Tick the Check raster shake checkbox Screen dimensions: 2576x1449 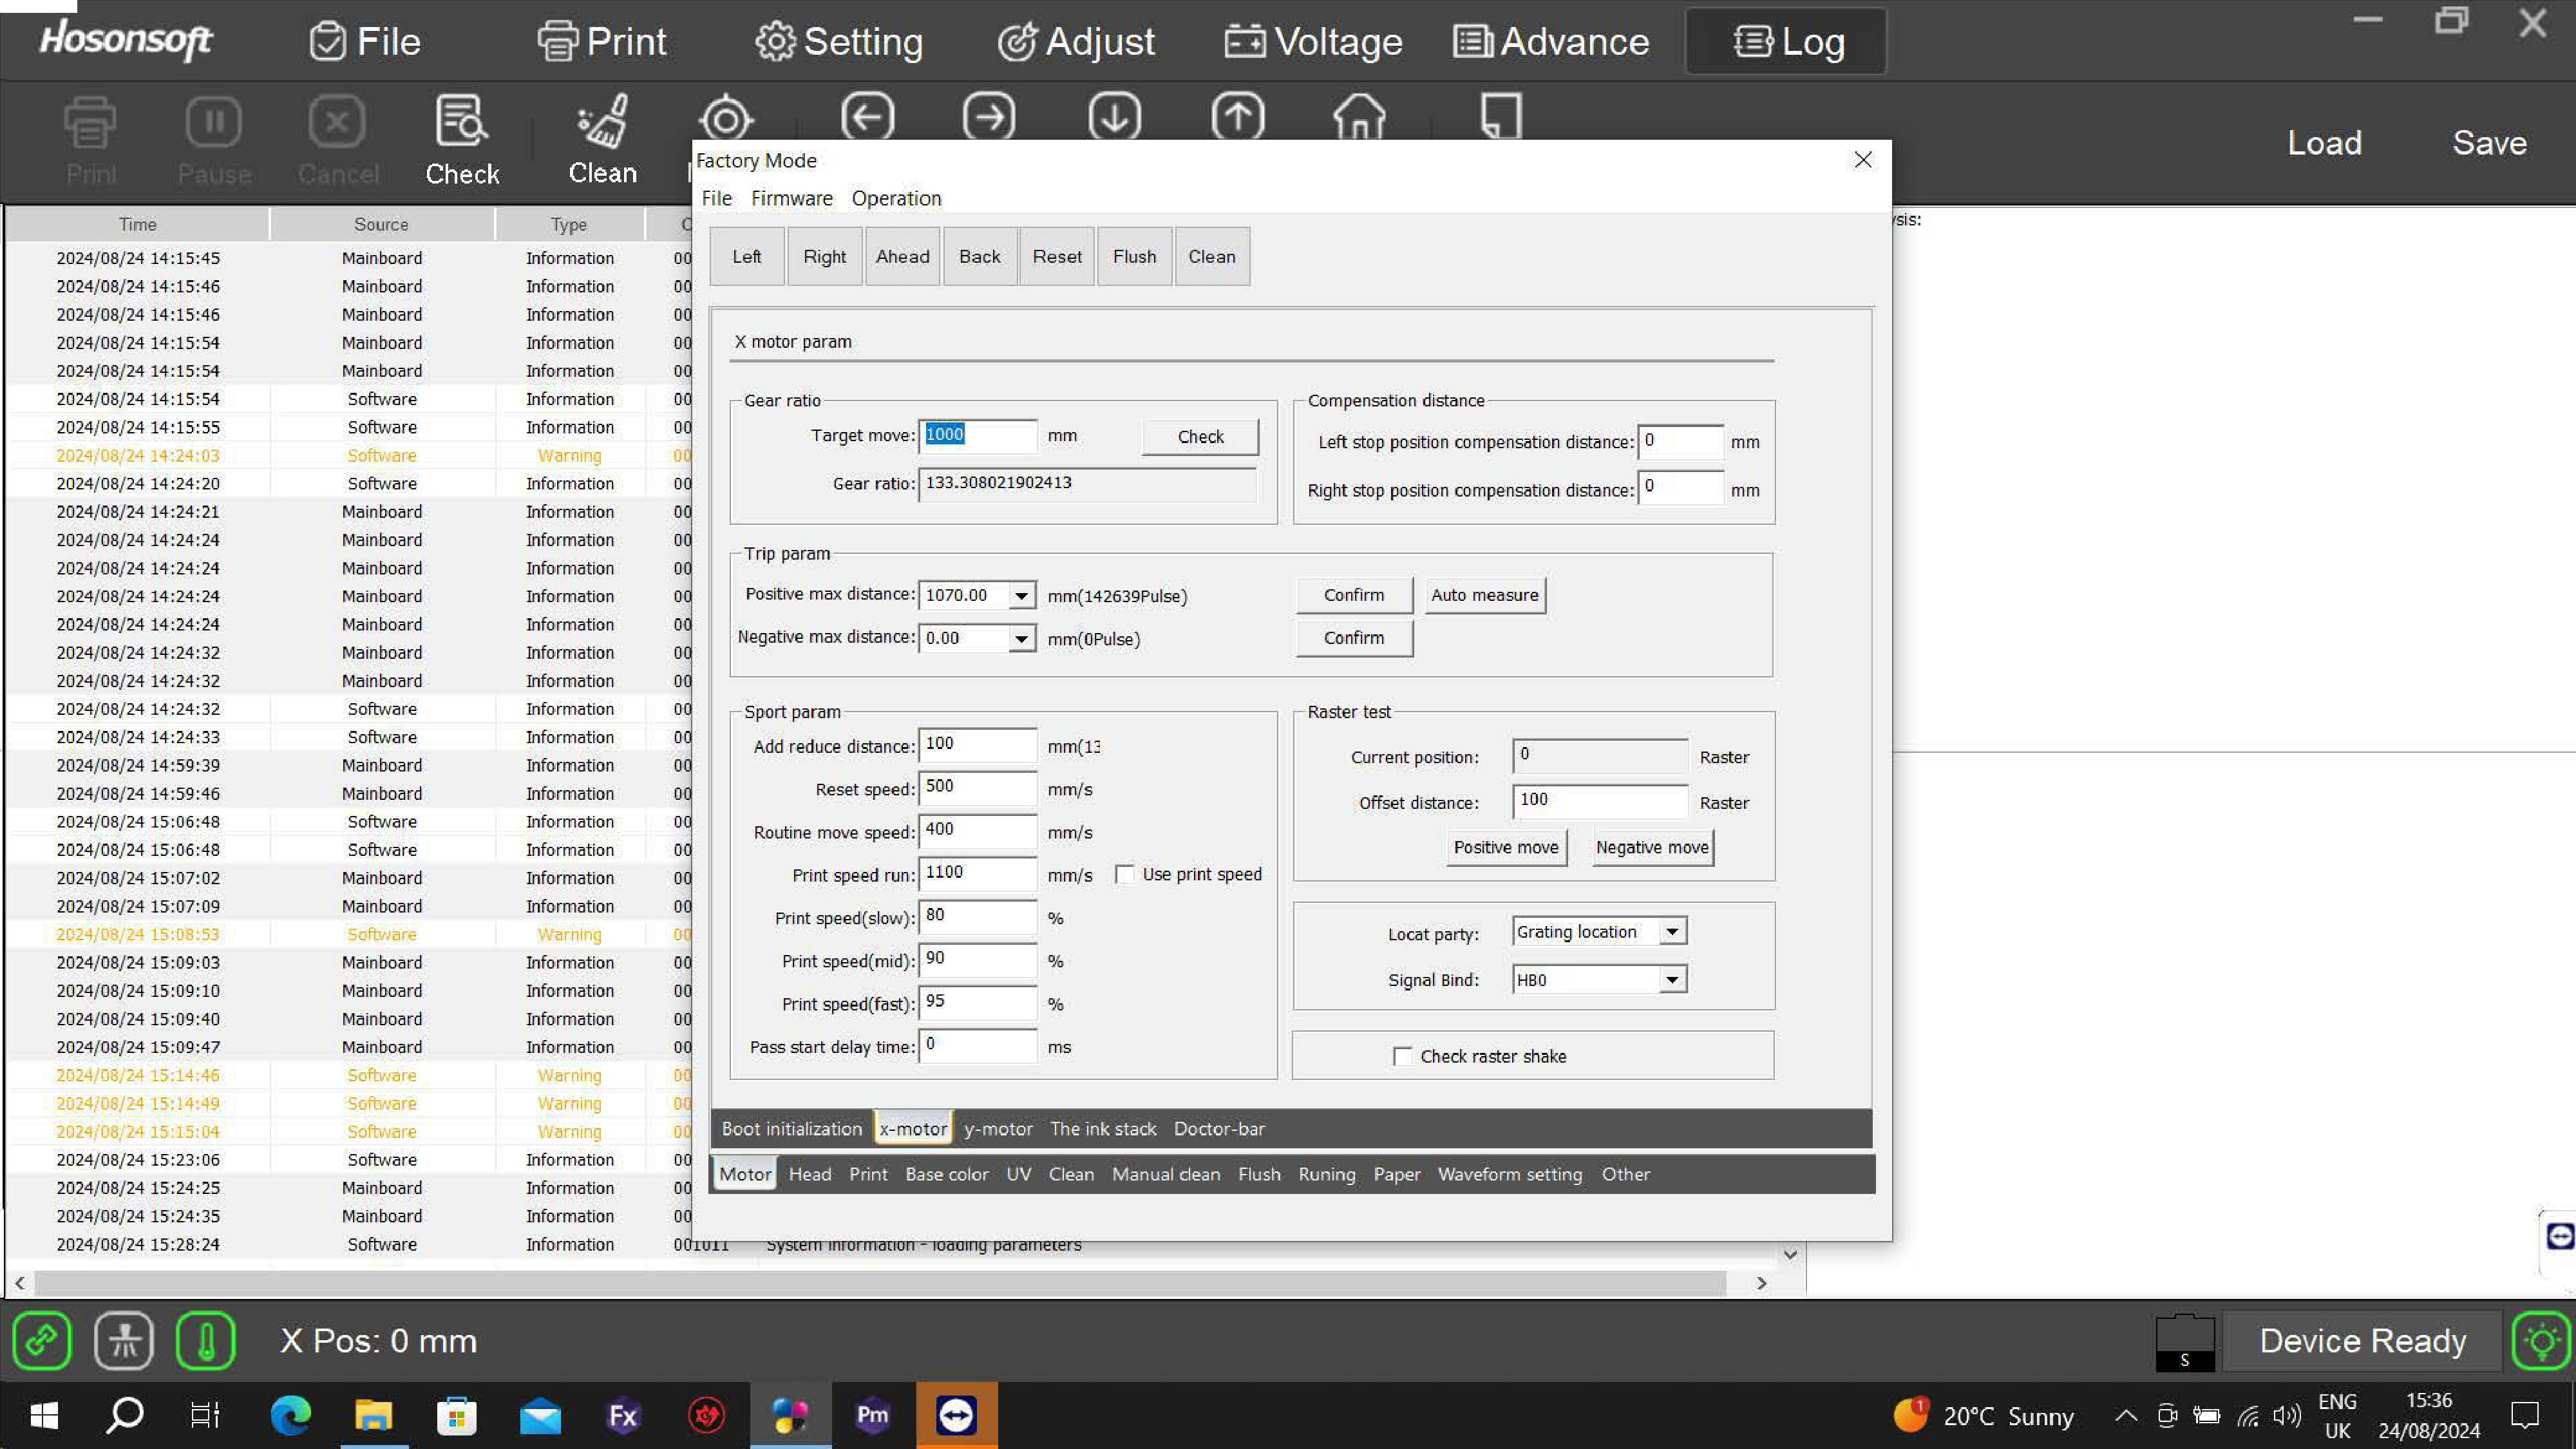pos(1403,1056)
